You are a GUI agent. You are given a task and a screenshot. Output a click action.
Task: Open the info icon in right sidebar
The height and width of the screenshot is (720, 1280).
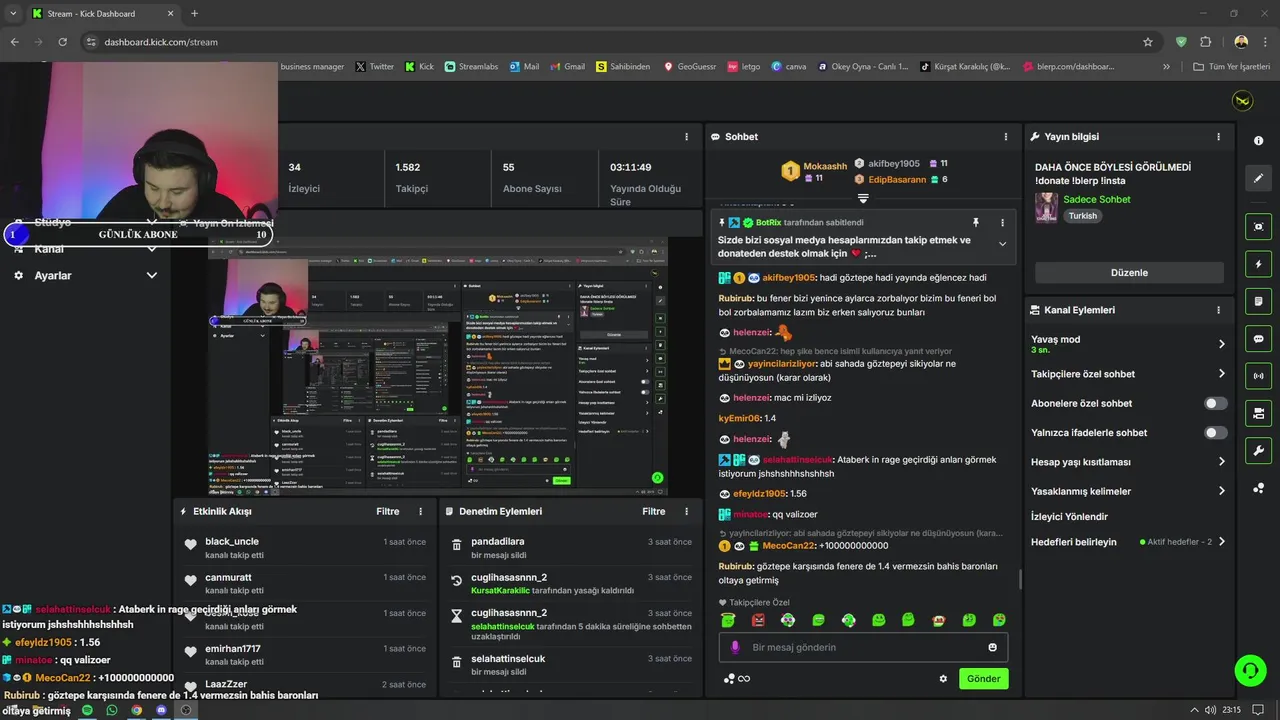1258,141
